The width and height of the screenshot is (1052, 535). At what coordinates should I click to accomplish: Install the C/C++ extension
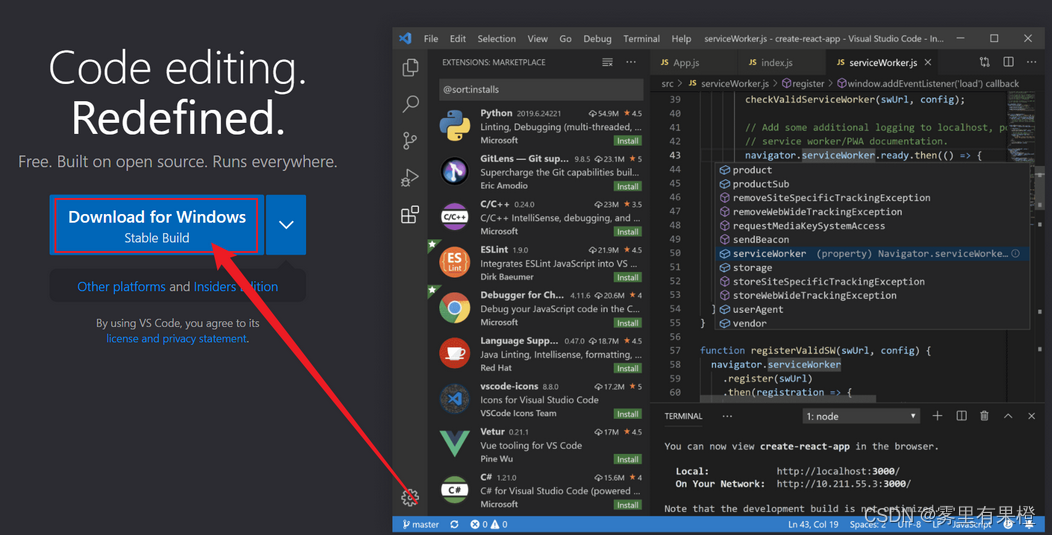(x=627, y=232)
